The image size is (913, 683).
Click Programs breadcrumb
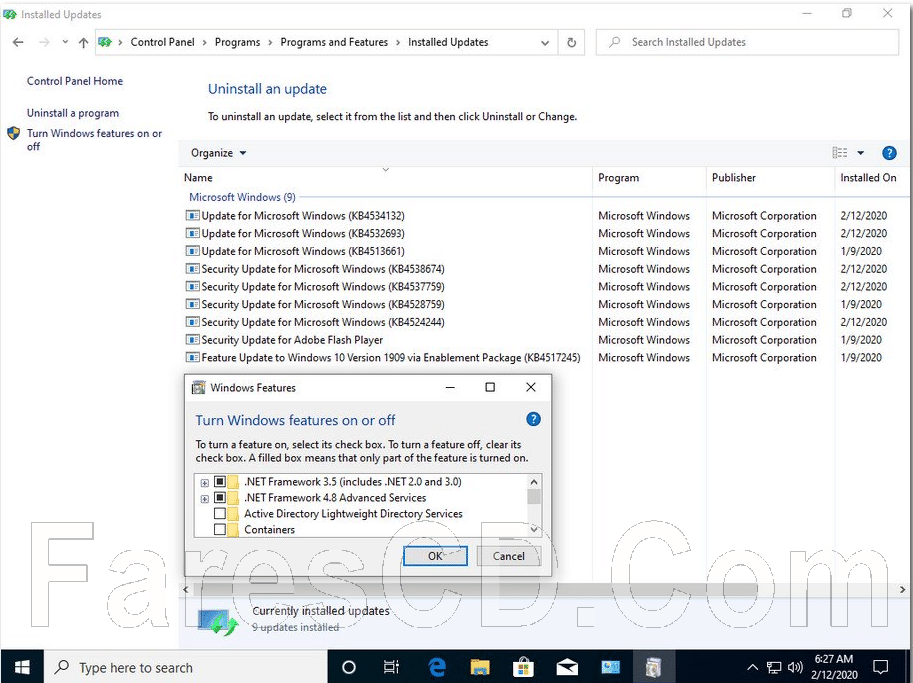click(x=238, y=42)
